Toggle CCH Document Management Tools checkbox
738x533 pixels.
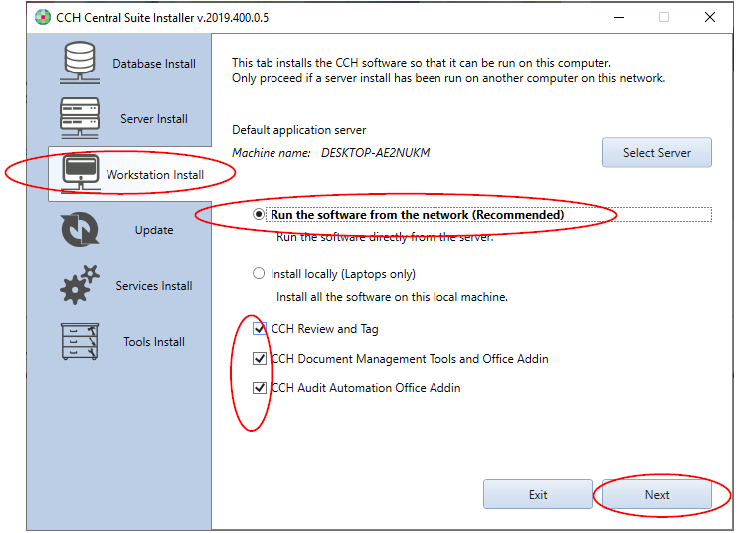(260, 359)
